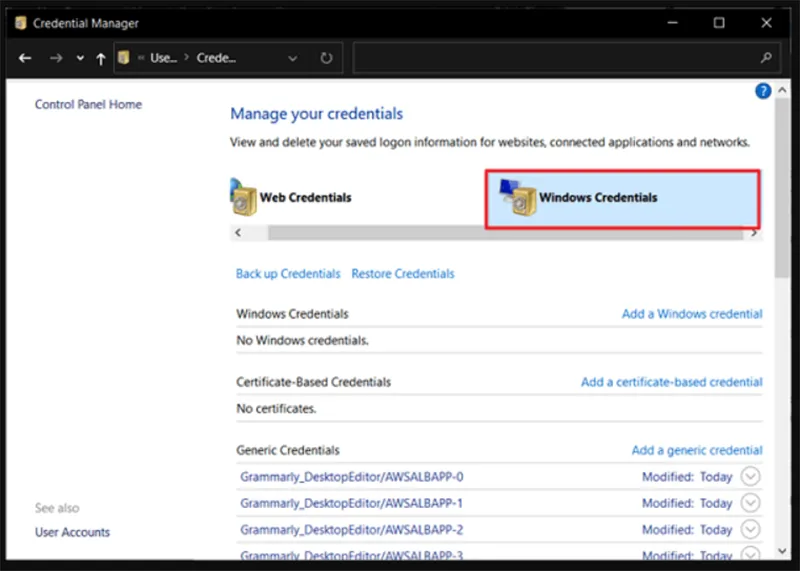
Task: Go up one level with Up arrow
Action: pos(101,59)
